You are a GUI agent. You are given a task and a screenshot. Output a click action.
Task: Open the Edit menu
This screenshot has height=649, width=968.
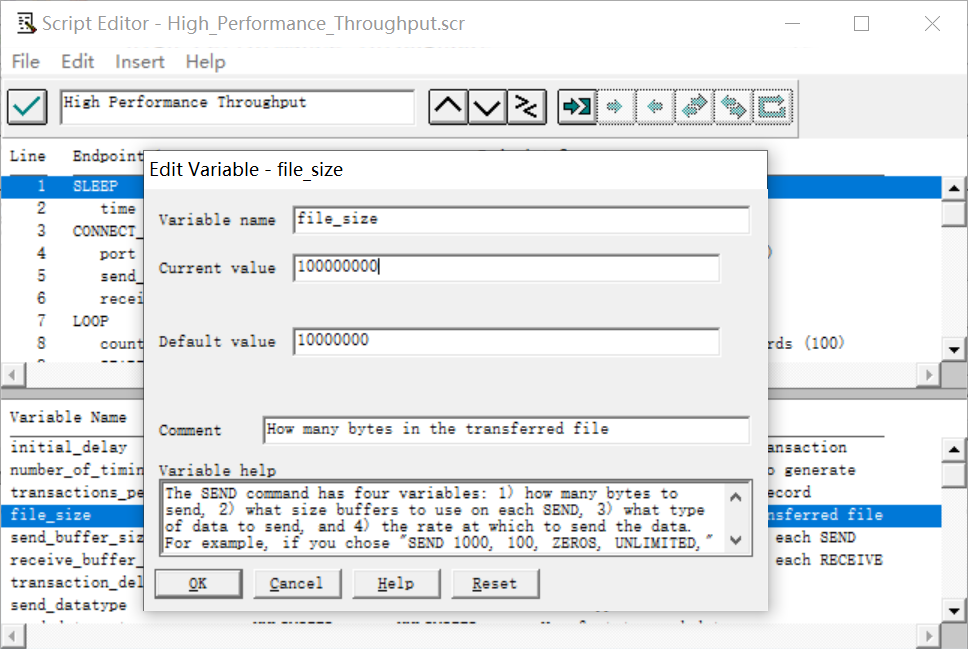[x=77, y=62]
